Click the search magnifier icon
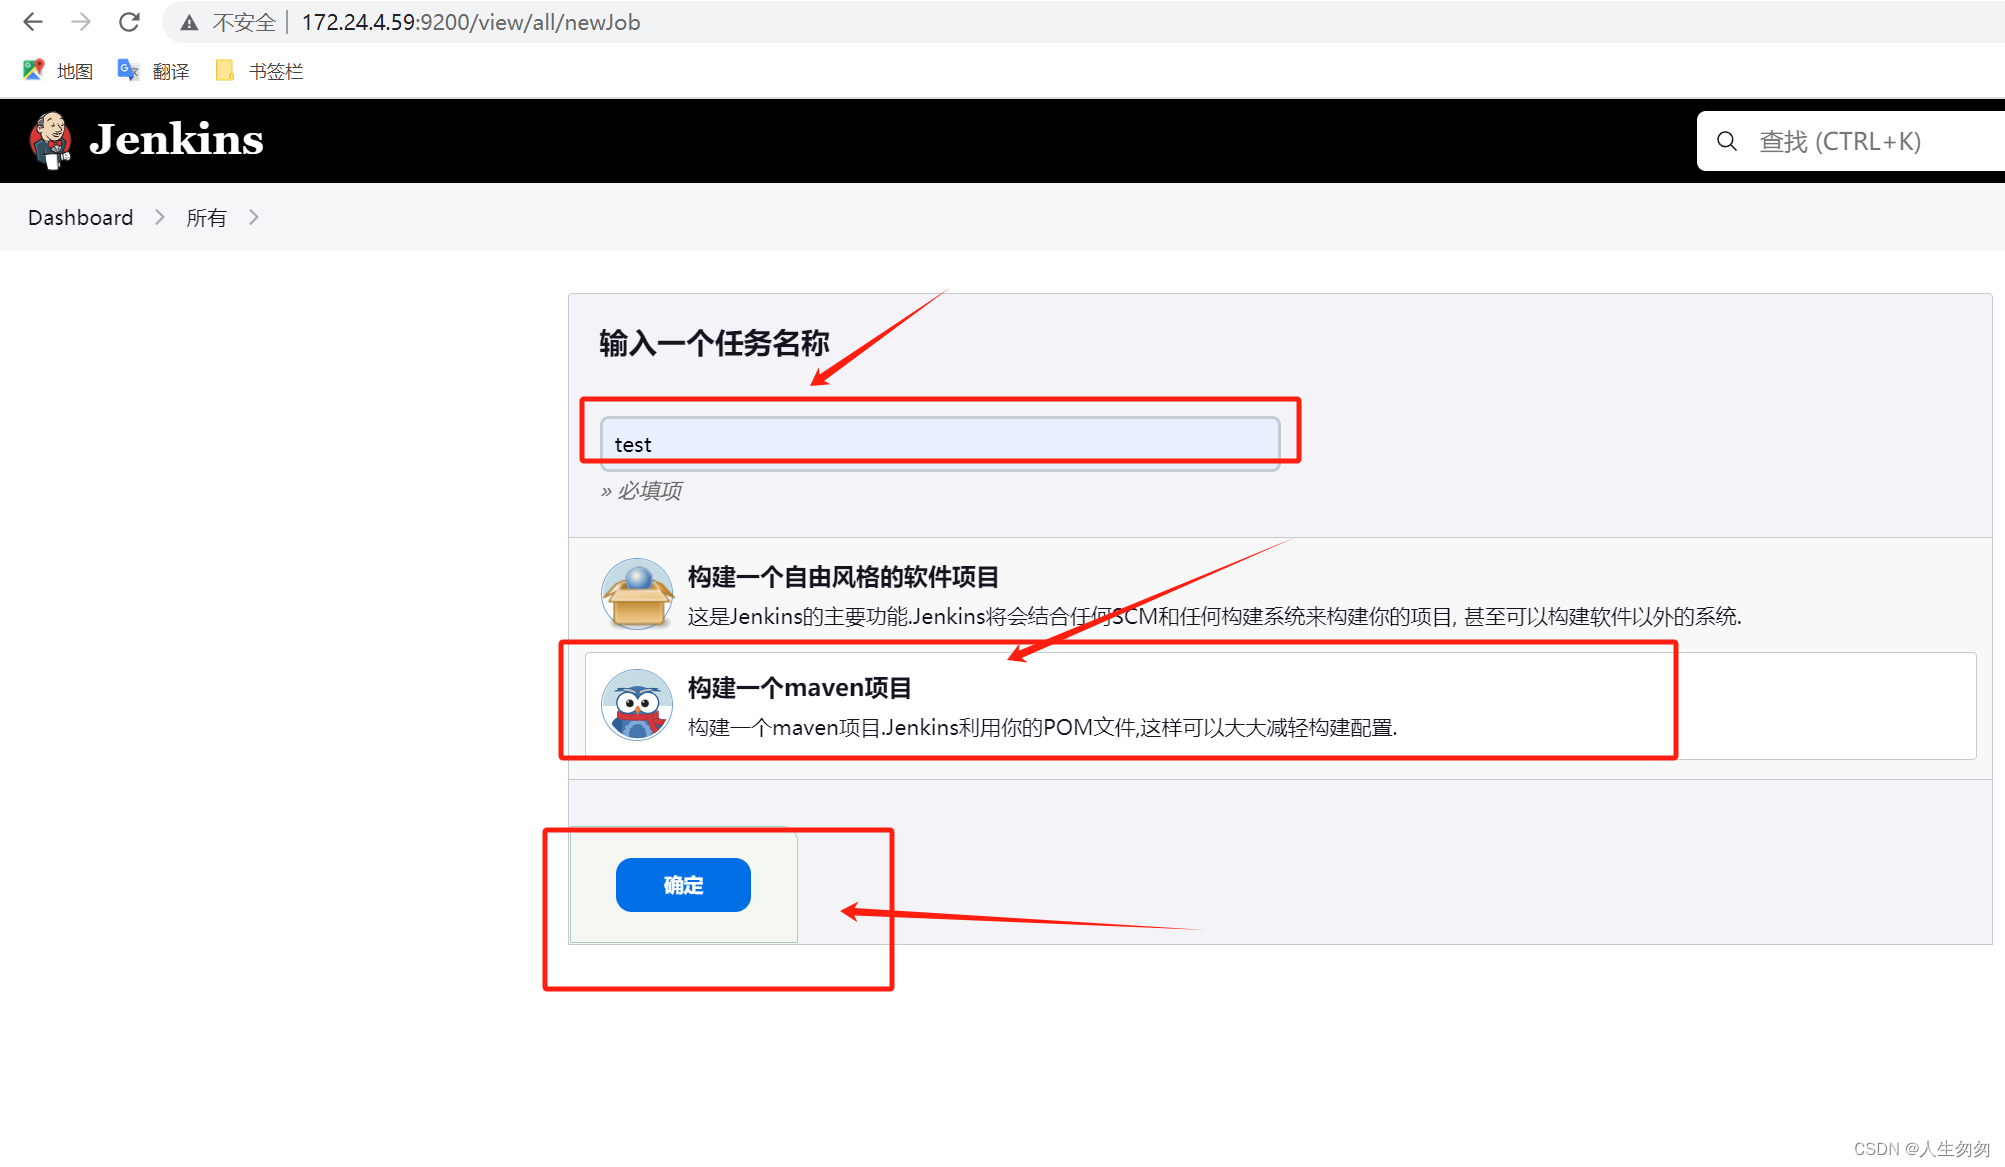This screenshot has width=2005, height=1167. point(1727,142)
